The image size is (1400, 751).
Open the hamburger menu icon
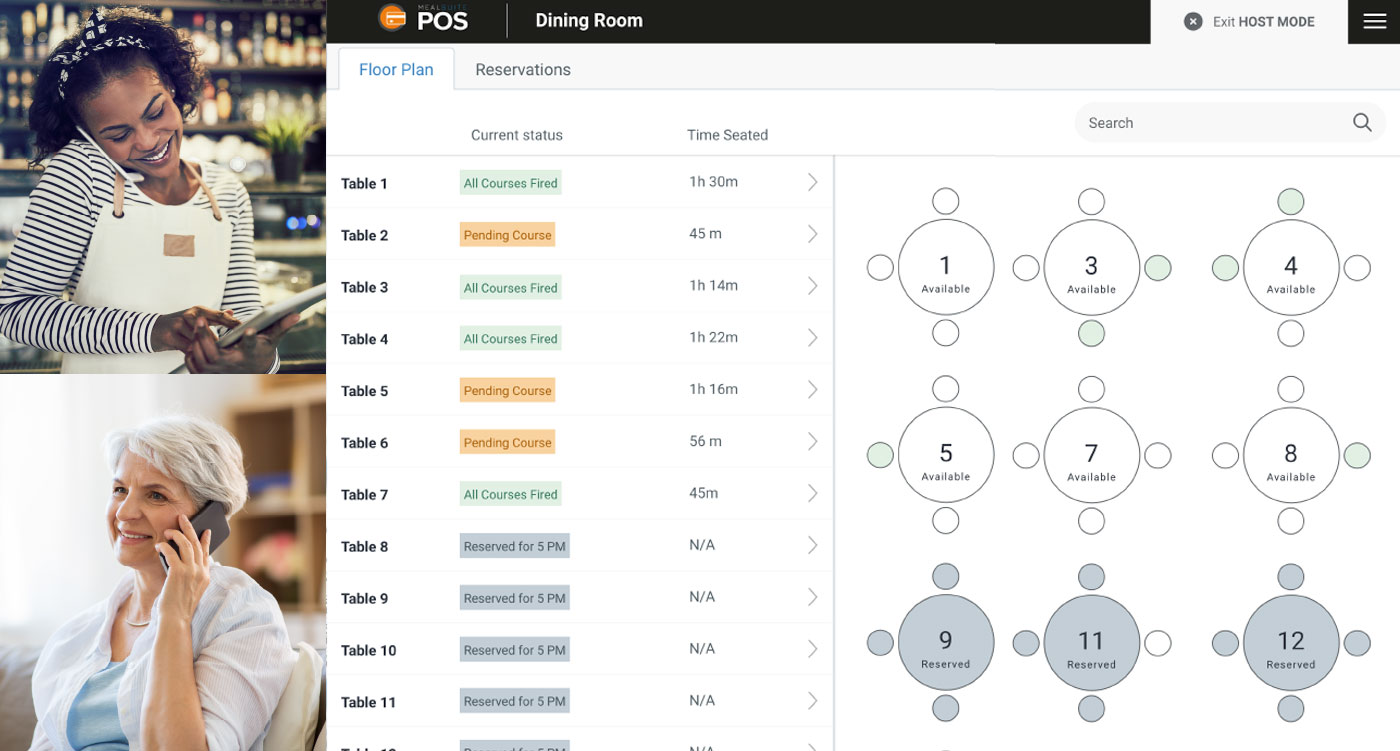pyautogui.click(x=1374, y=22)
